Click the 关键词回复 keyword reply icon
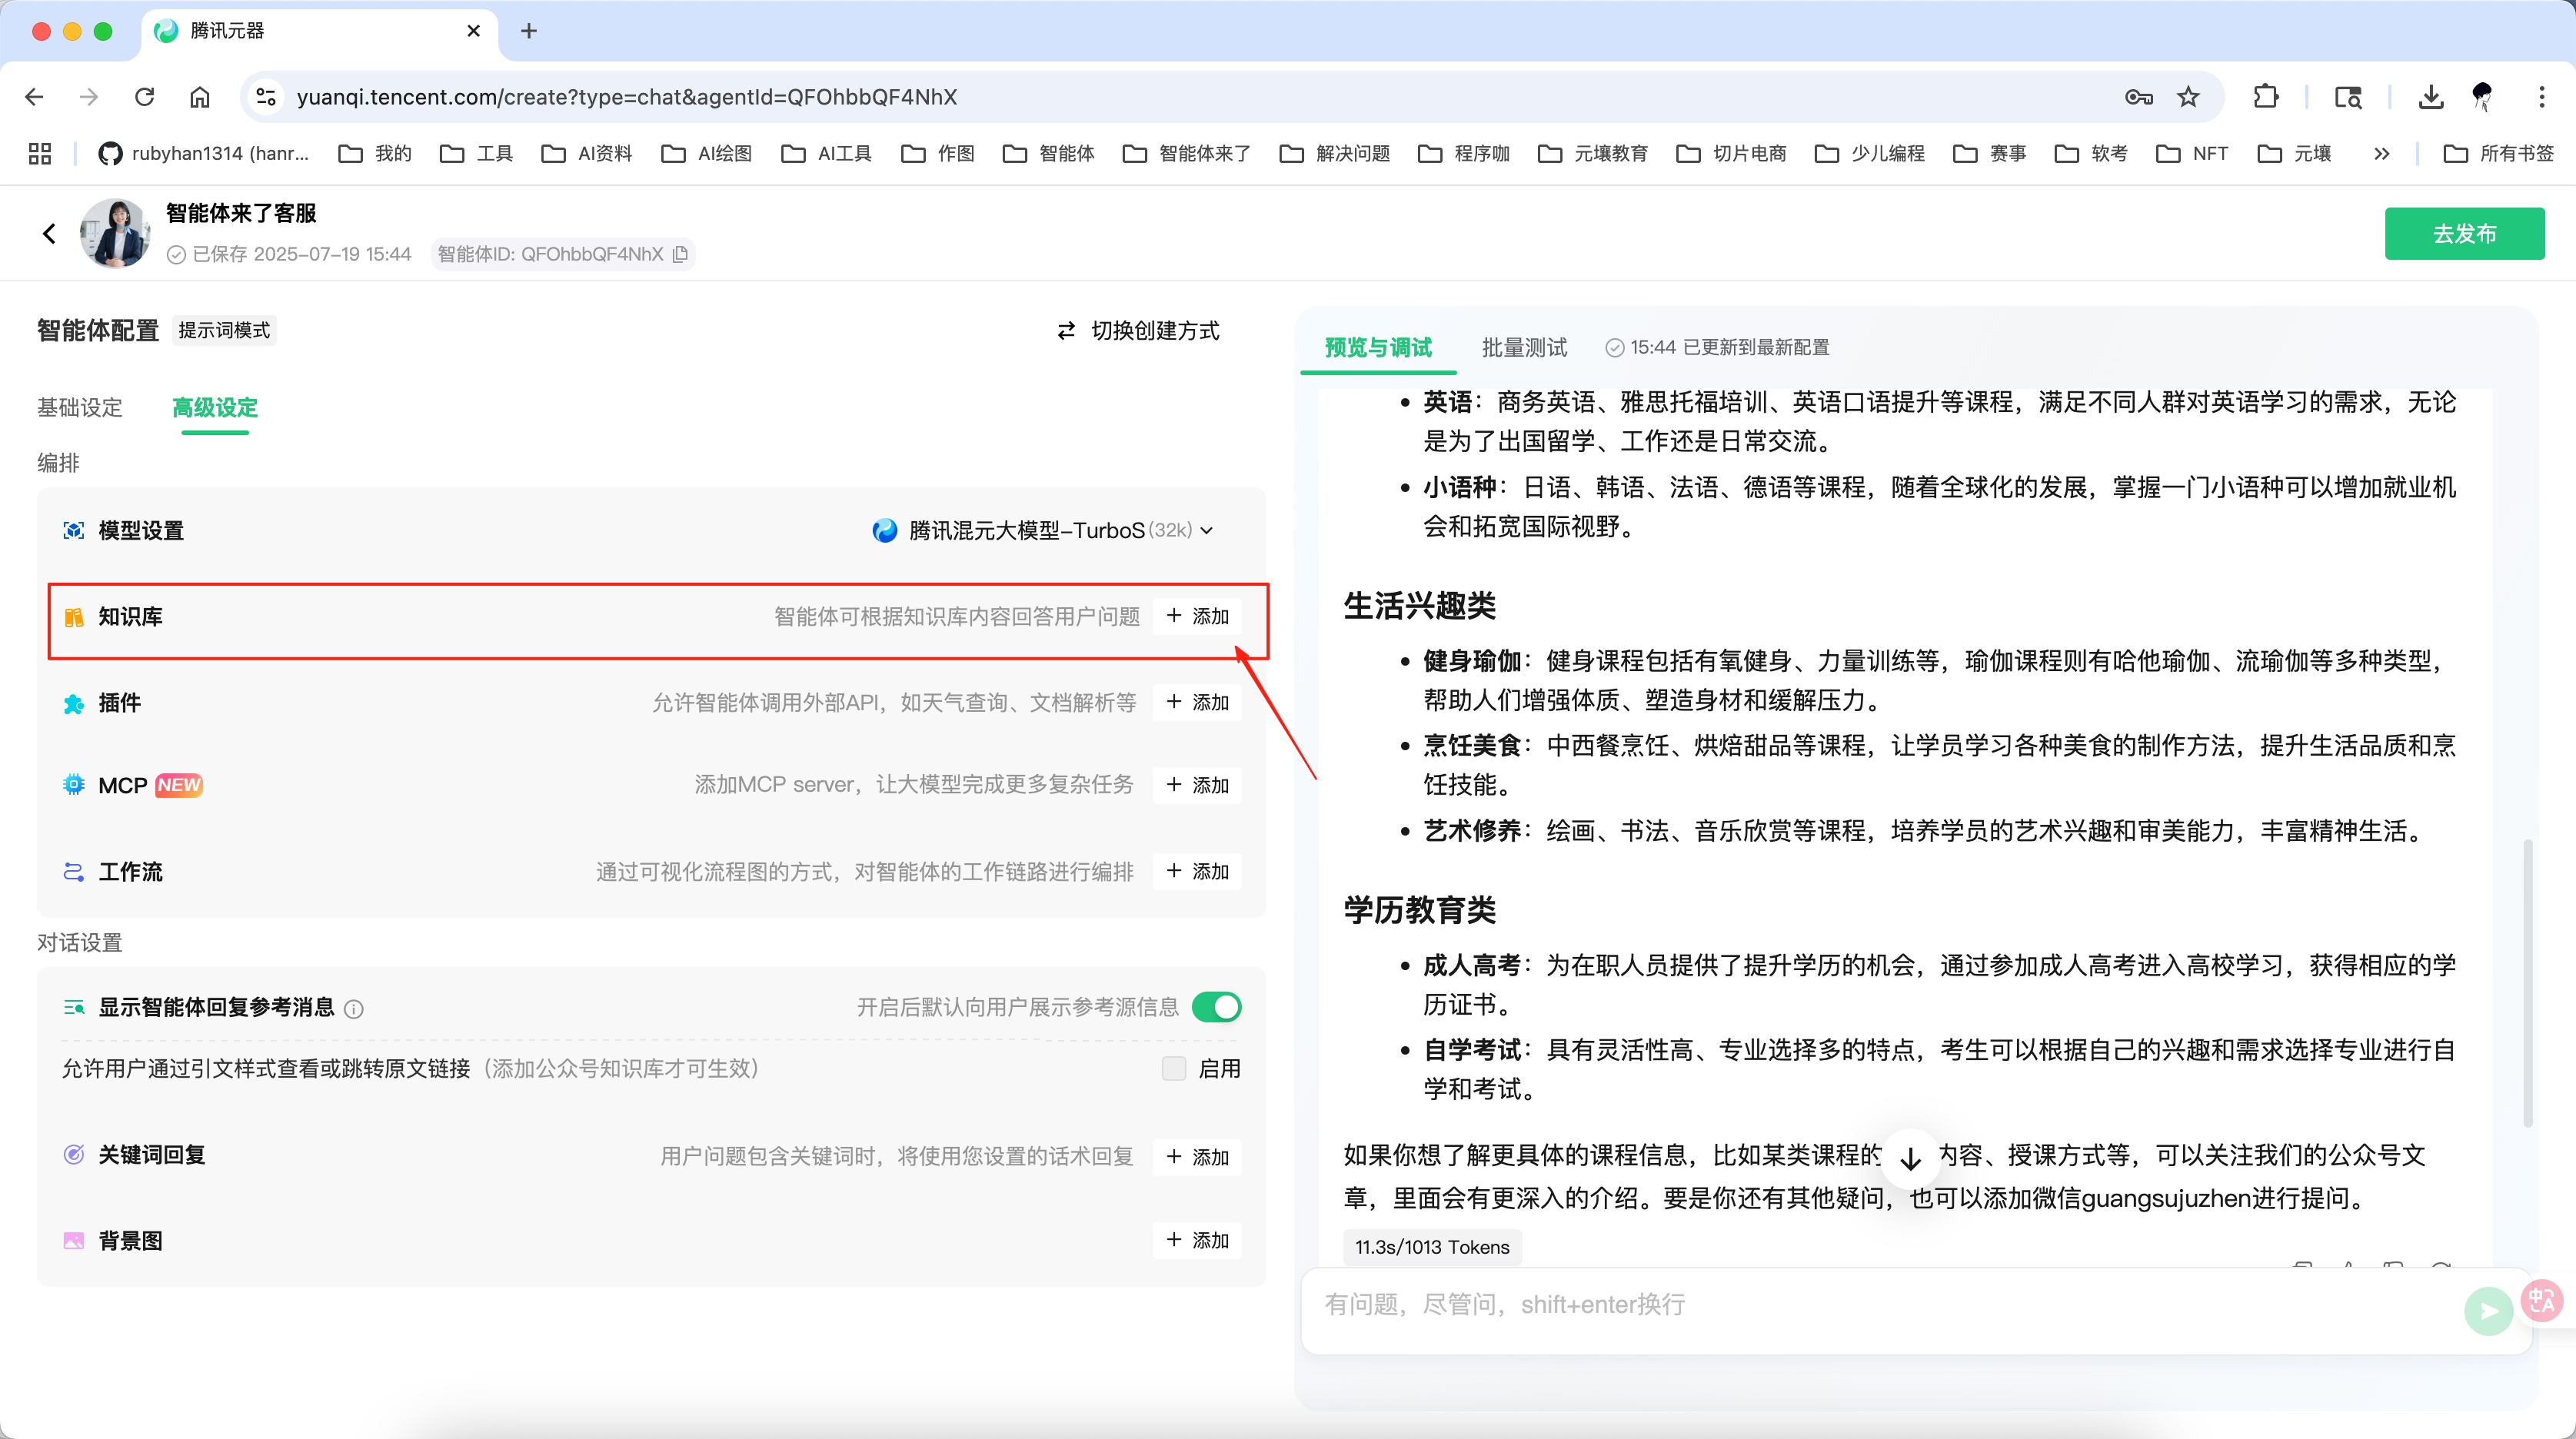Screen dimensions: 2576x1439 click(x=74, y=1156)
